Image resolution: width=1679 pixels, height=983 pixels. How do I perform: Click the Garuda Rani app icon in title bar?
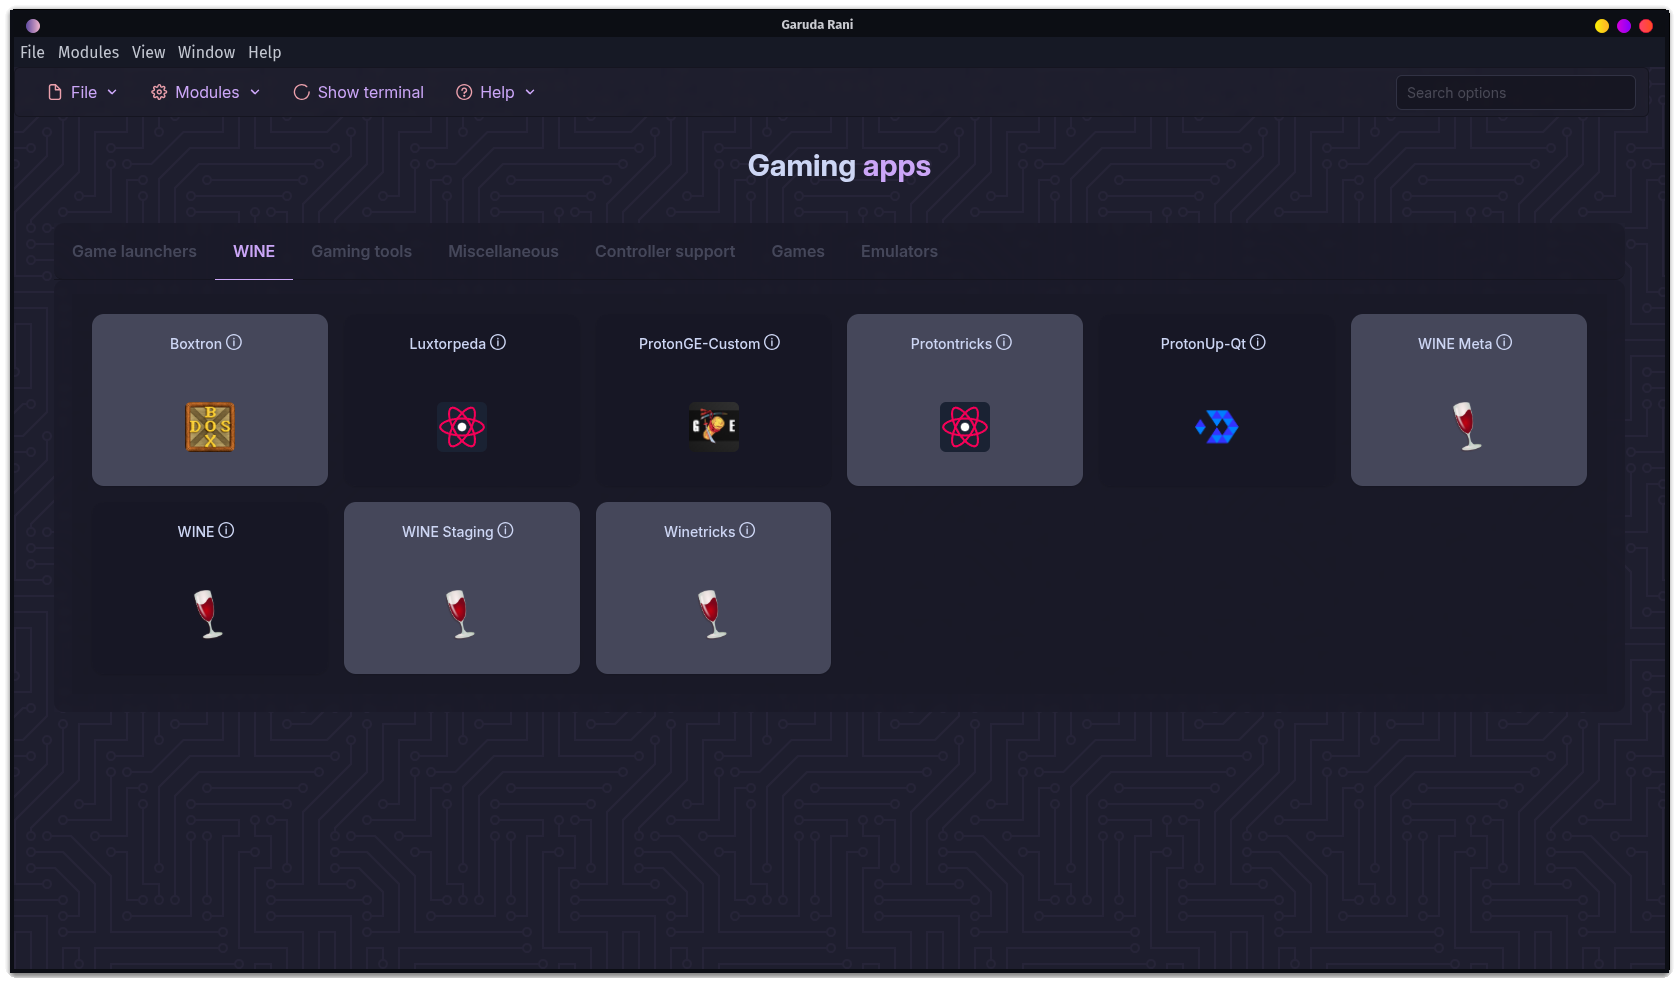(33, 25)
